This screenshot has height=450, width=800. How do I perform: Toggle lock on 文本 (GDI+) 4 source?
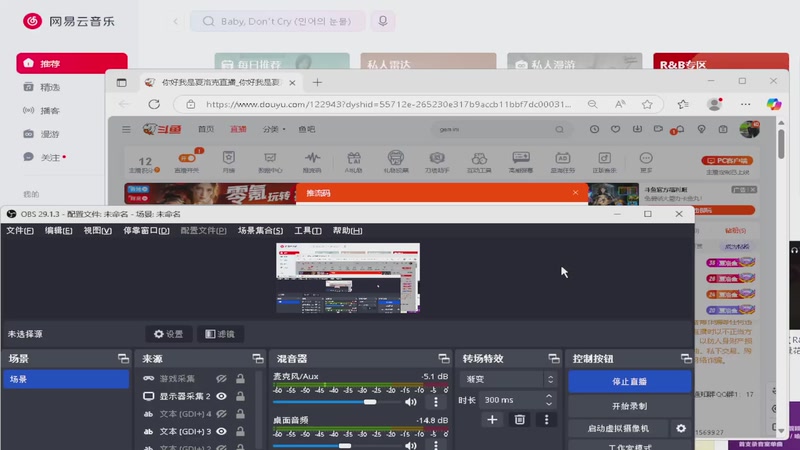[x=240, y=414]
